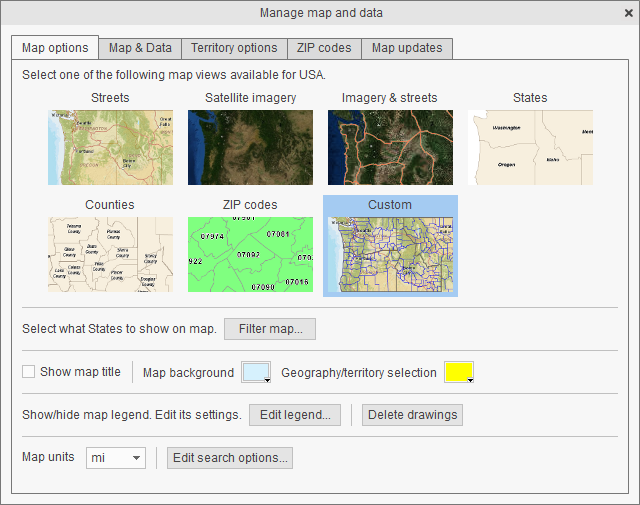
Task: Open the Map background color picker
Action: 256,373
